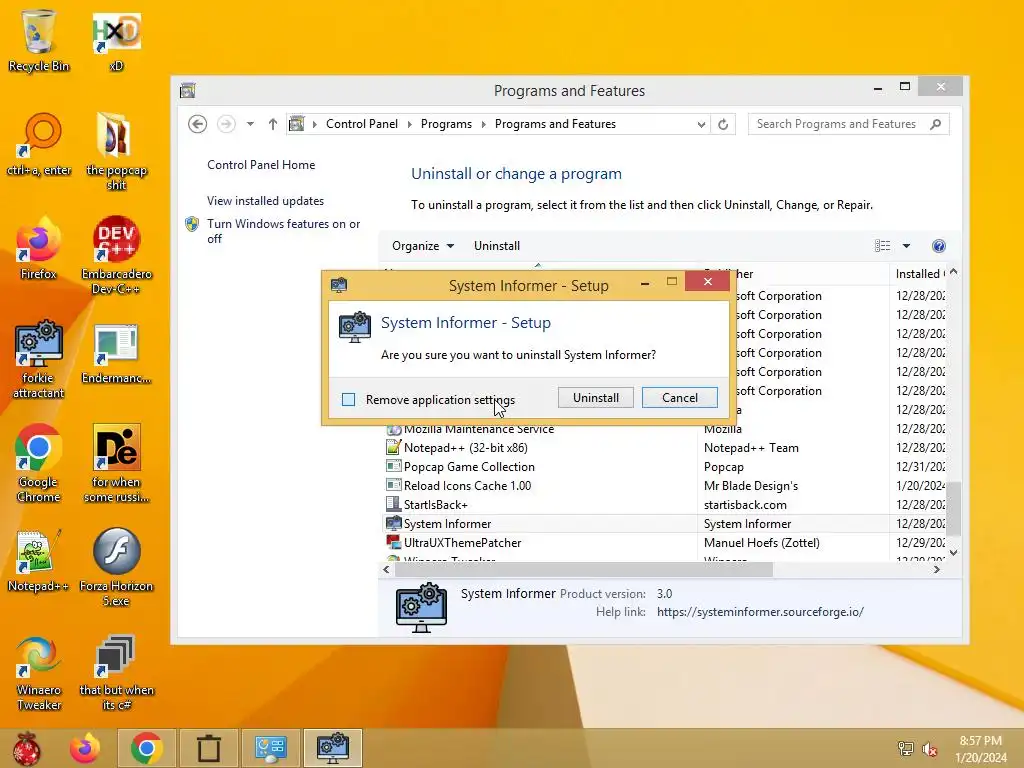Select 'that but when its c#' desktop icon
This screenshot has height=768, width=1024.
116,671
